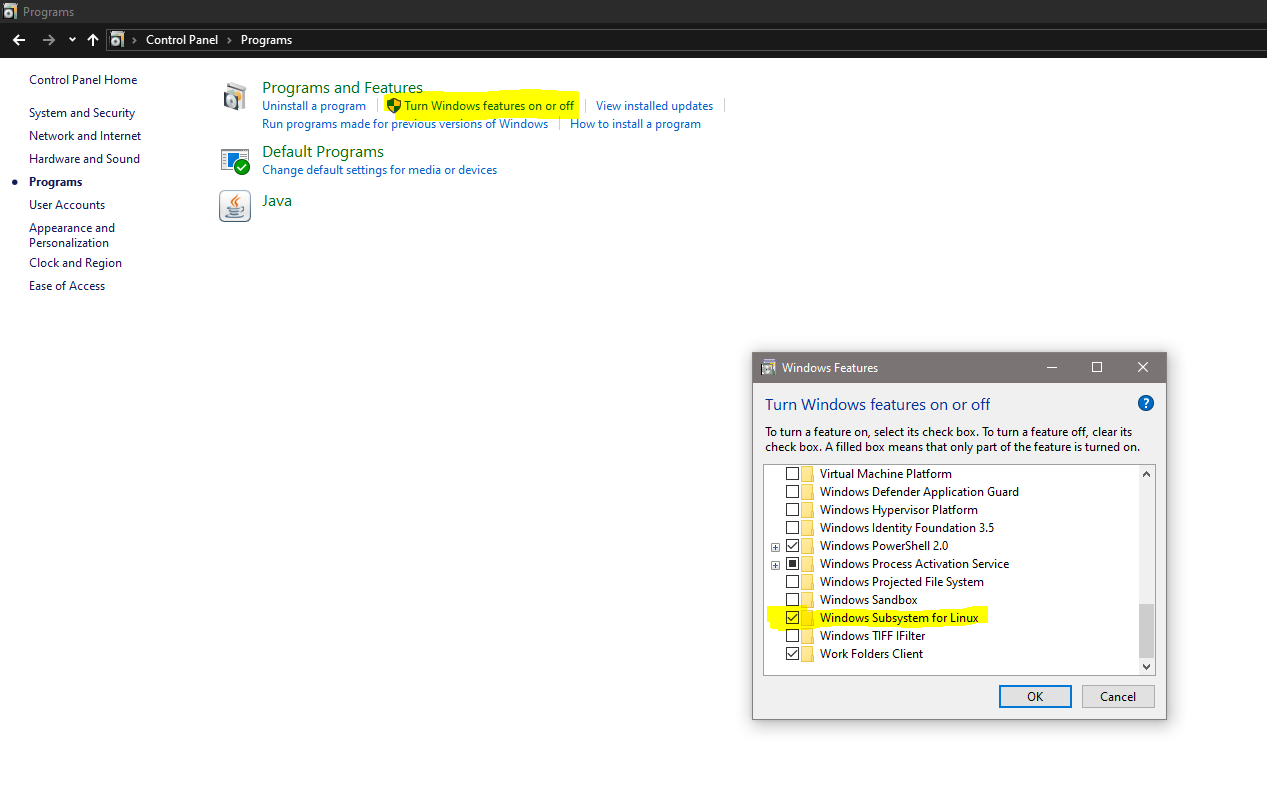The height and width of the screenshot is (795, 1267).
Task: Click Control Panel in the breadcrumb
Action: pyautogui.click(x=182, y=40)
